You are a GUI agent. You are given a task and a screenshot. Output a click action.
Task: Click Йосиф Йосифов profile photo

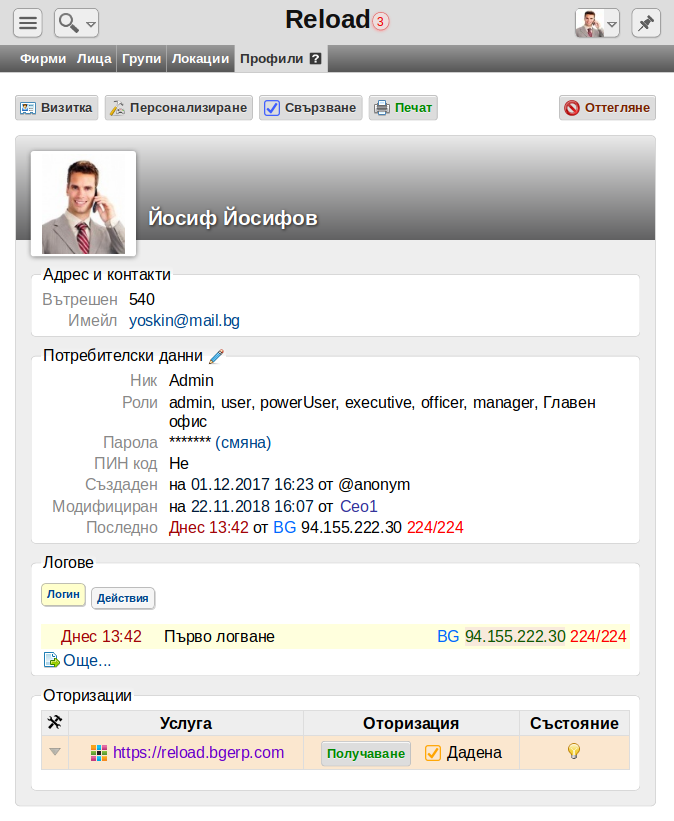(84, 204)
